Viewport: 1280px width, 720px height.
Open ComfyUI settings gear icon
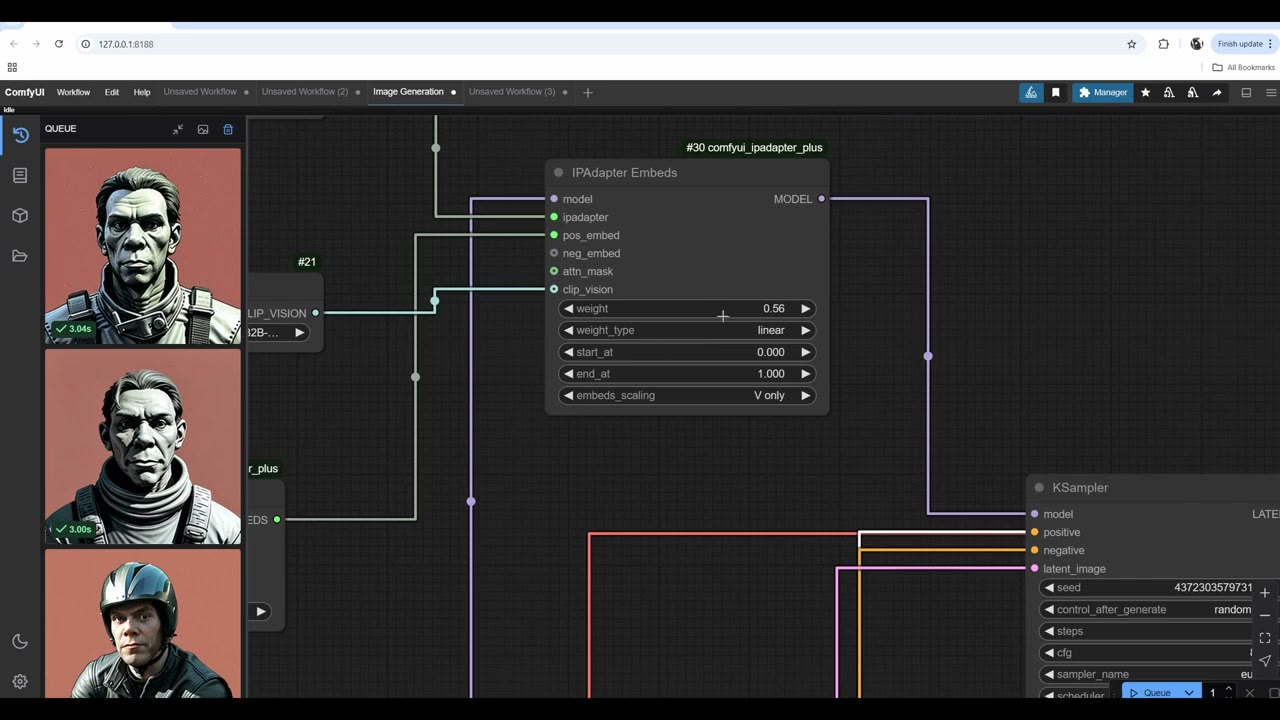pyautogui.click(x=20, y=682)
